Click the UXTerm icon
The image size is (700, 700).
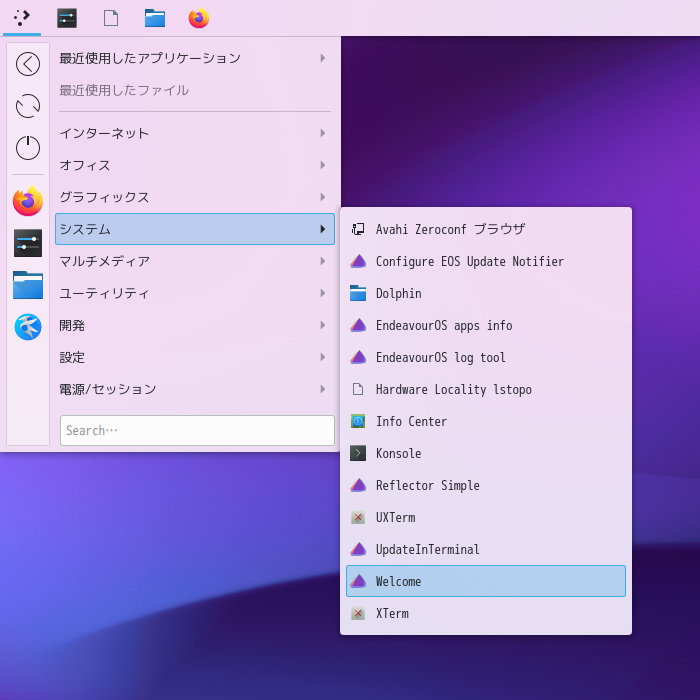(358, 517)
